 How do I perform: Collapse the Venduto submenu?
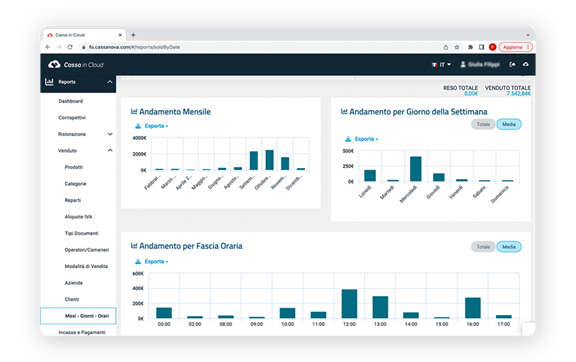[x=110, y=150]
